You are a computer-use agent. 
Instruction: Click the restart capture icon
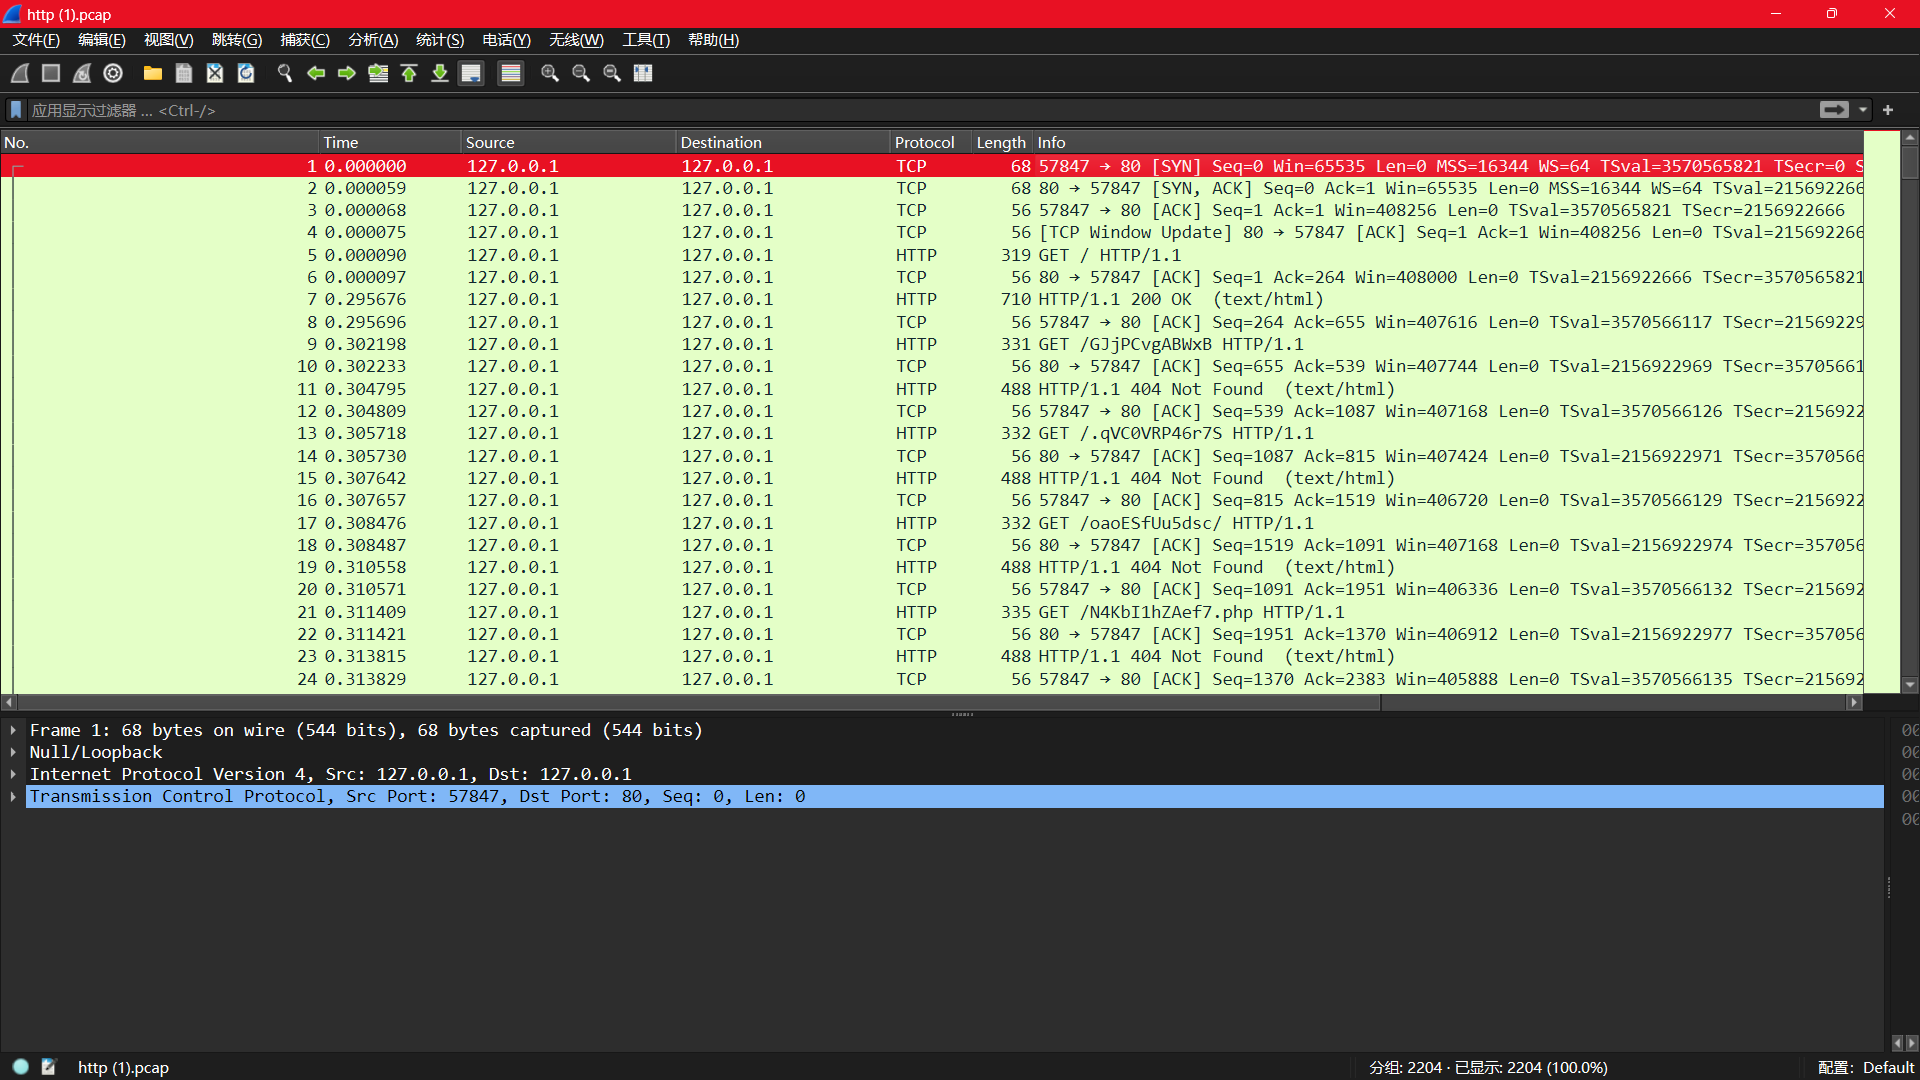point(82,73)
